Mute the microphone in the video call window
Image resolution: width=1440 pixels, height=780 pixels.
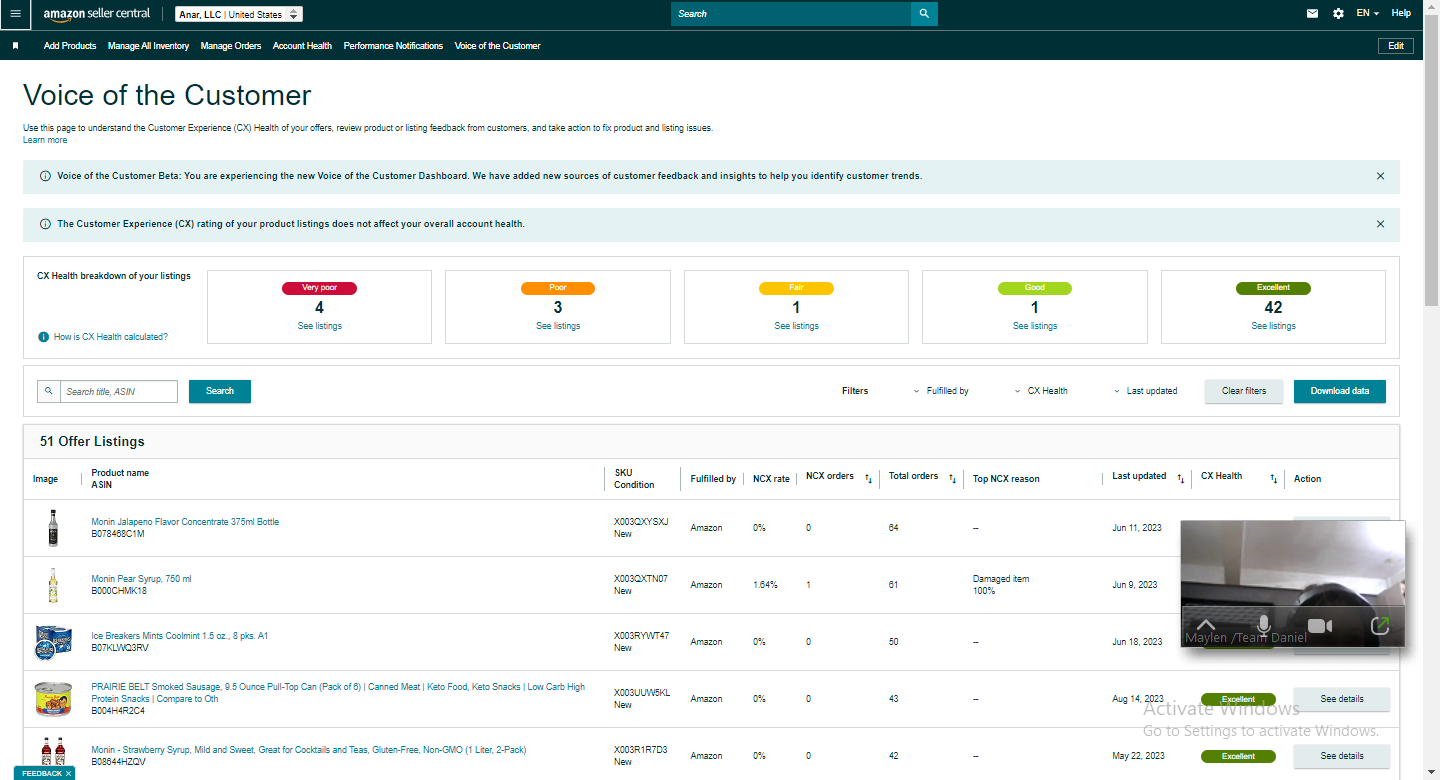[x=1263, y=626]
